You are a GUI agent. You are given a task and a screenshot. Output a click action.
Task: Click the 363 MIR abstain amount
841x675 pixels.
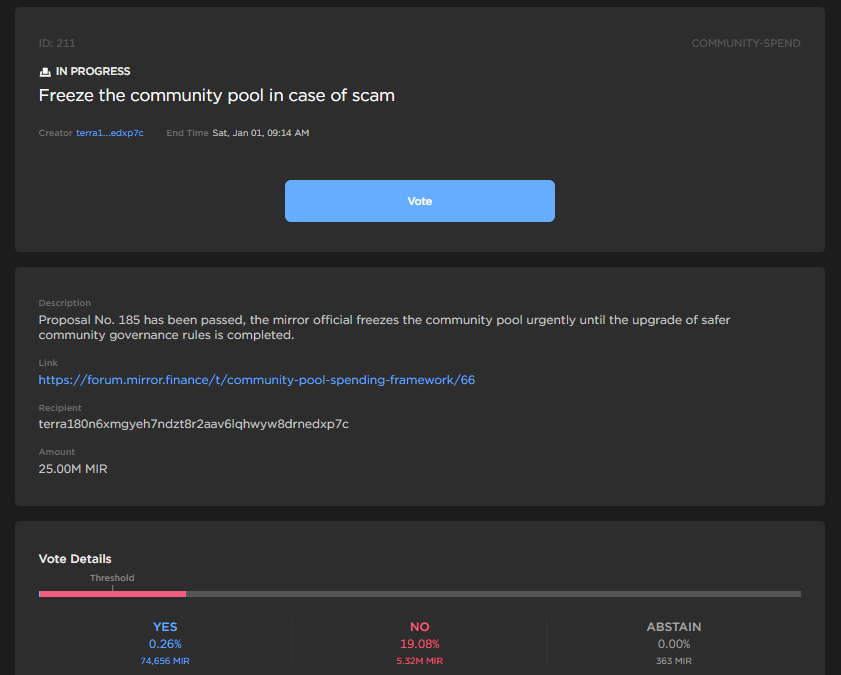point(674,661)
